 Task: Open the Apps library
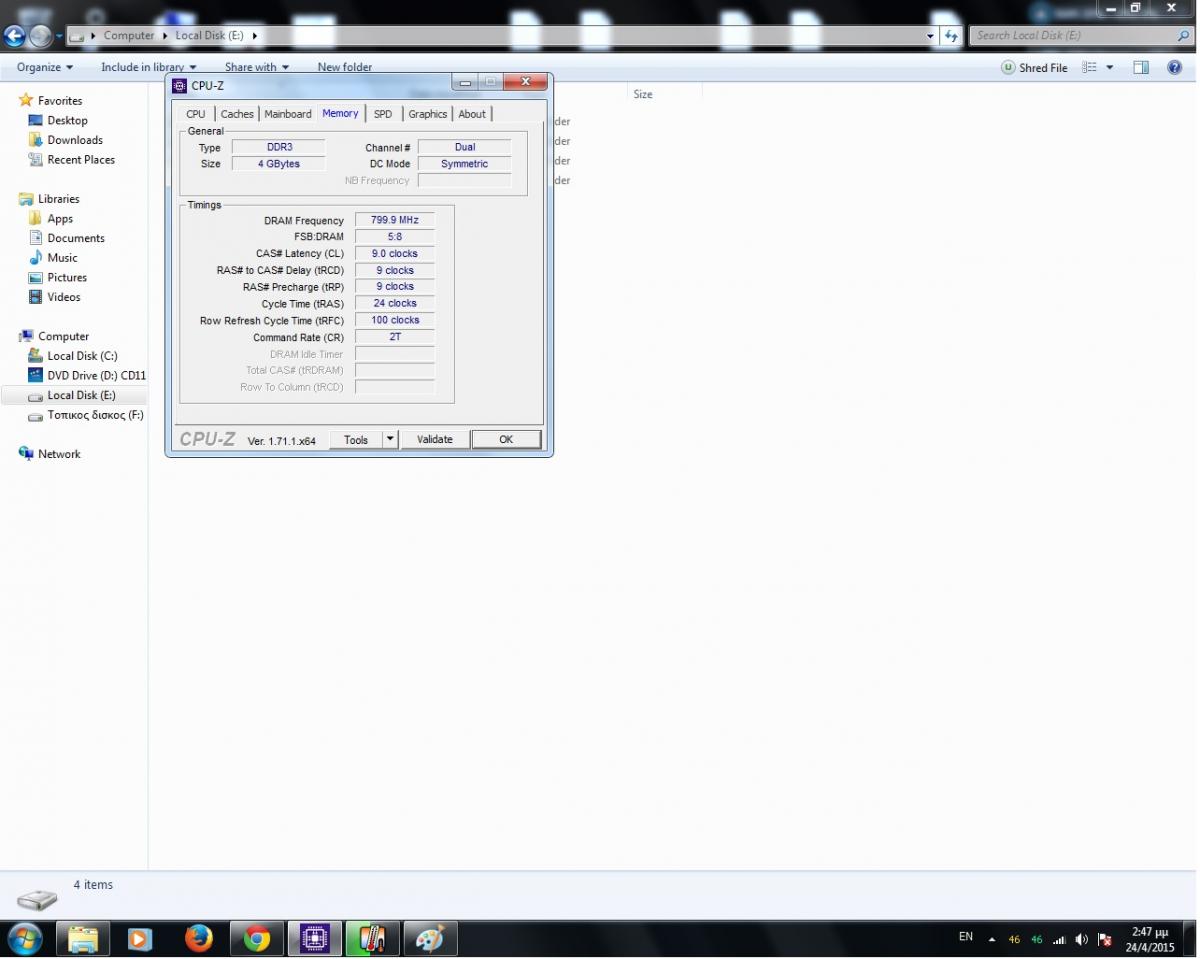[x=60, y=219]
